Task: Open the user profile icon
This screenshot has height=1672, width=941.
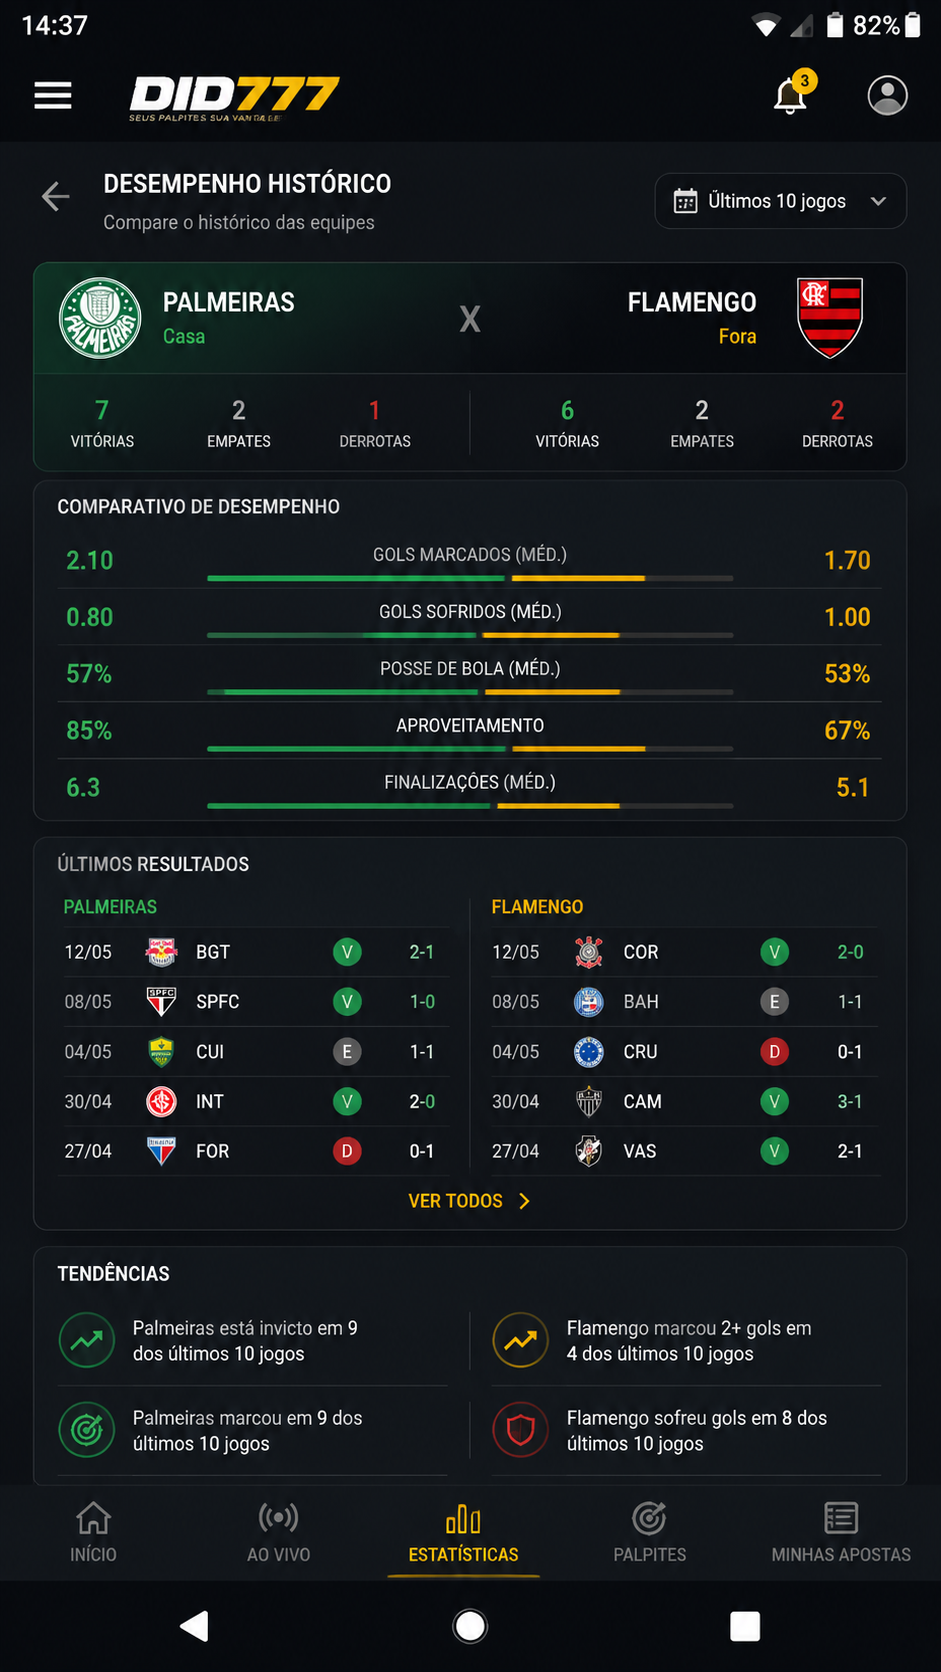Action: pos(887,95)
